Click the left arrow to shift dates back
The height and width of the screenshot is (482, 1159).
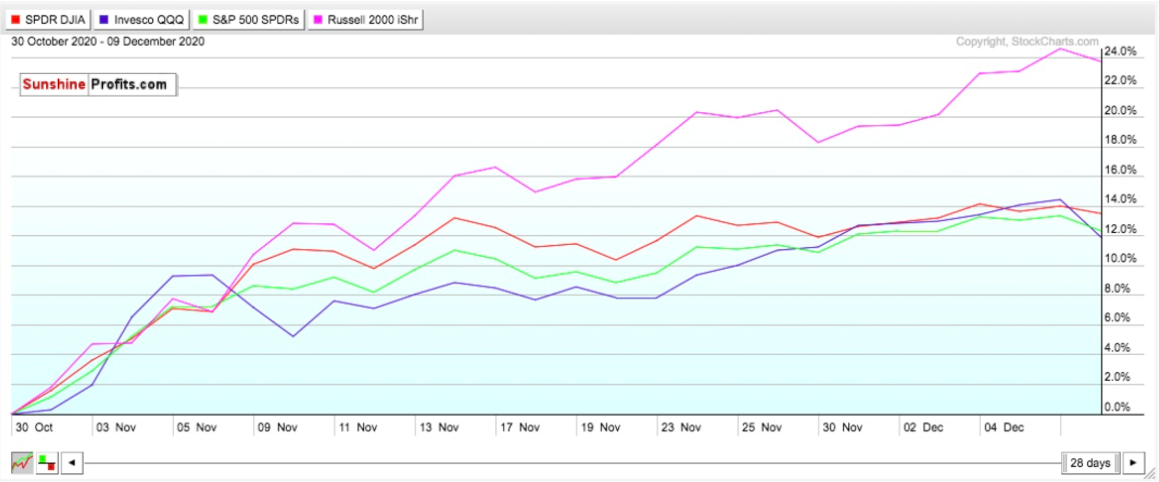click(x=72, y=464)
